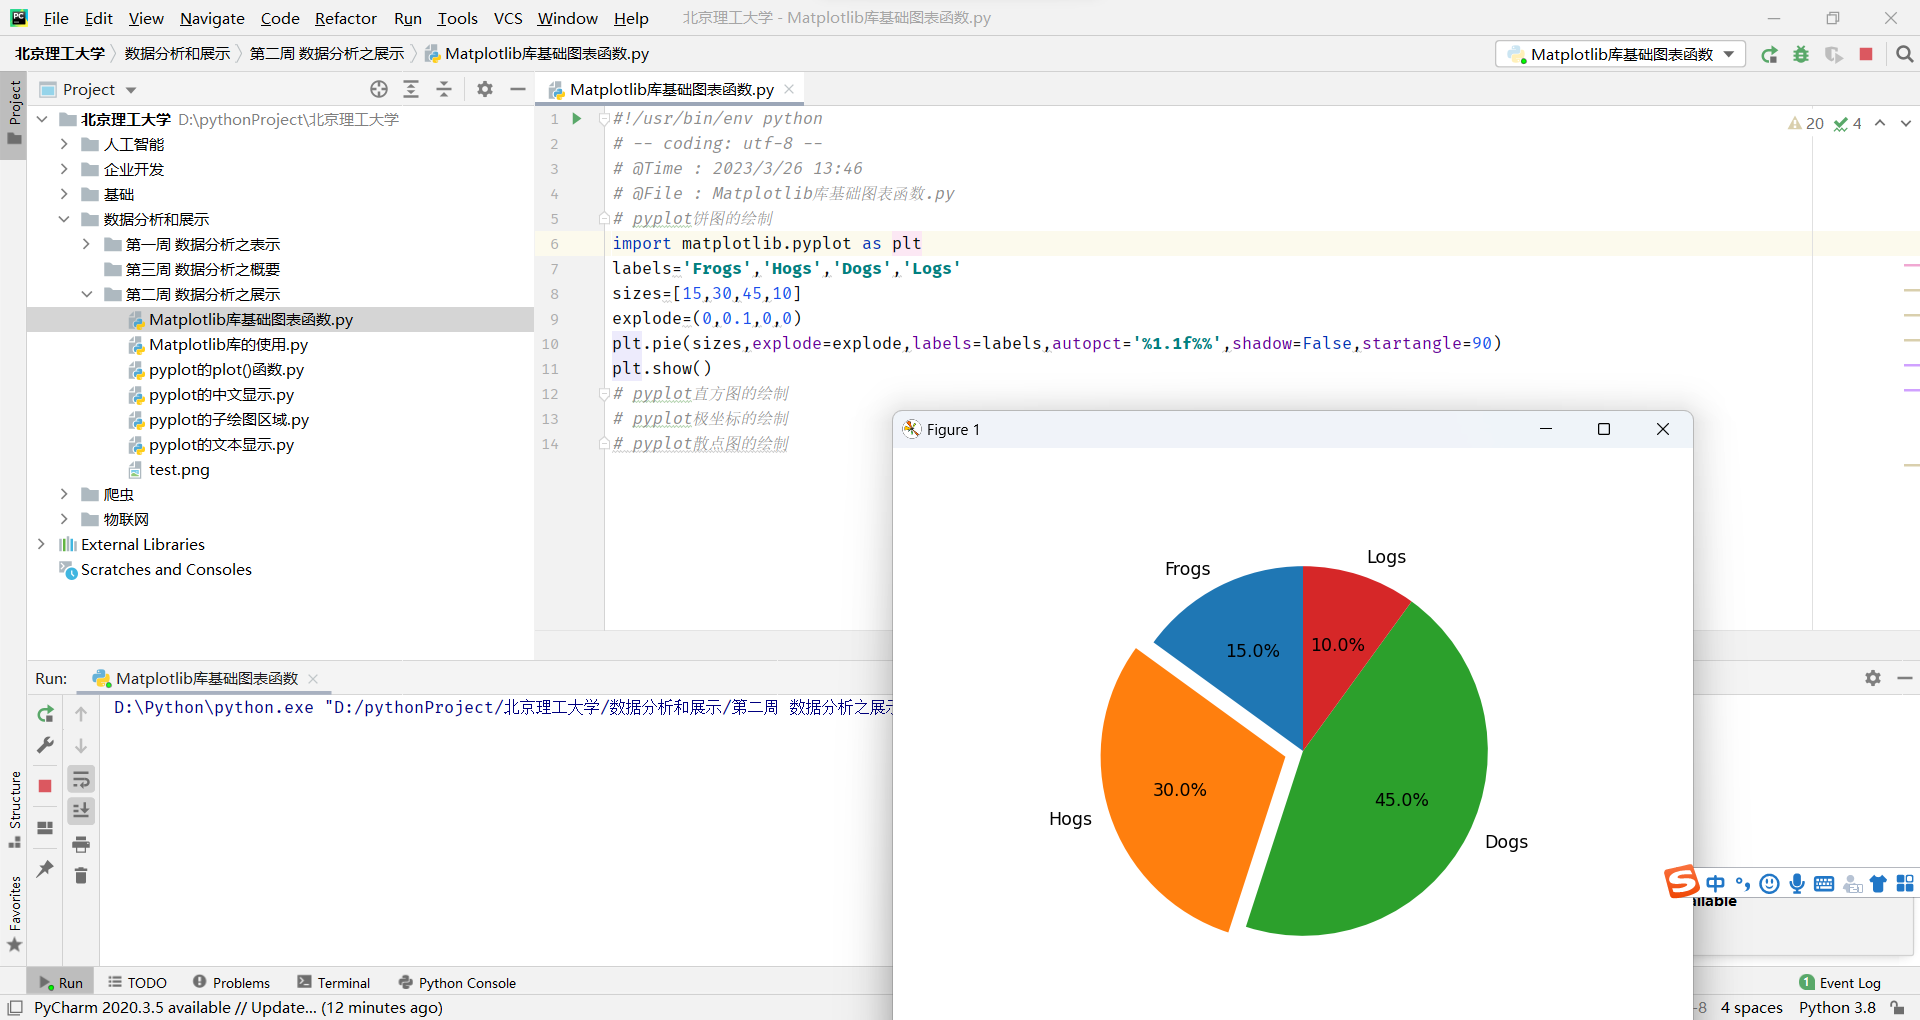Toggle Scroll to End in Run console

click(81, 811)
